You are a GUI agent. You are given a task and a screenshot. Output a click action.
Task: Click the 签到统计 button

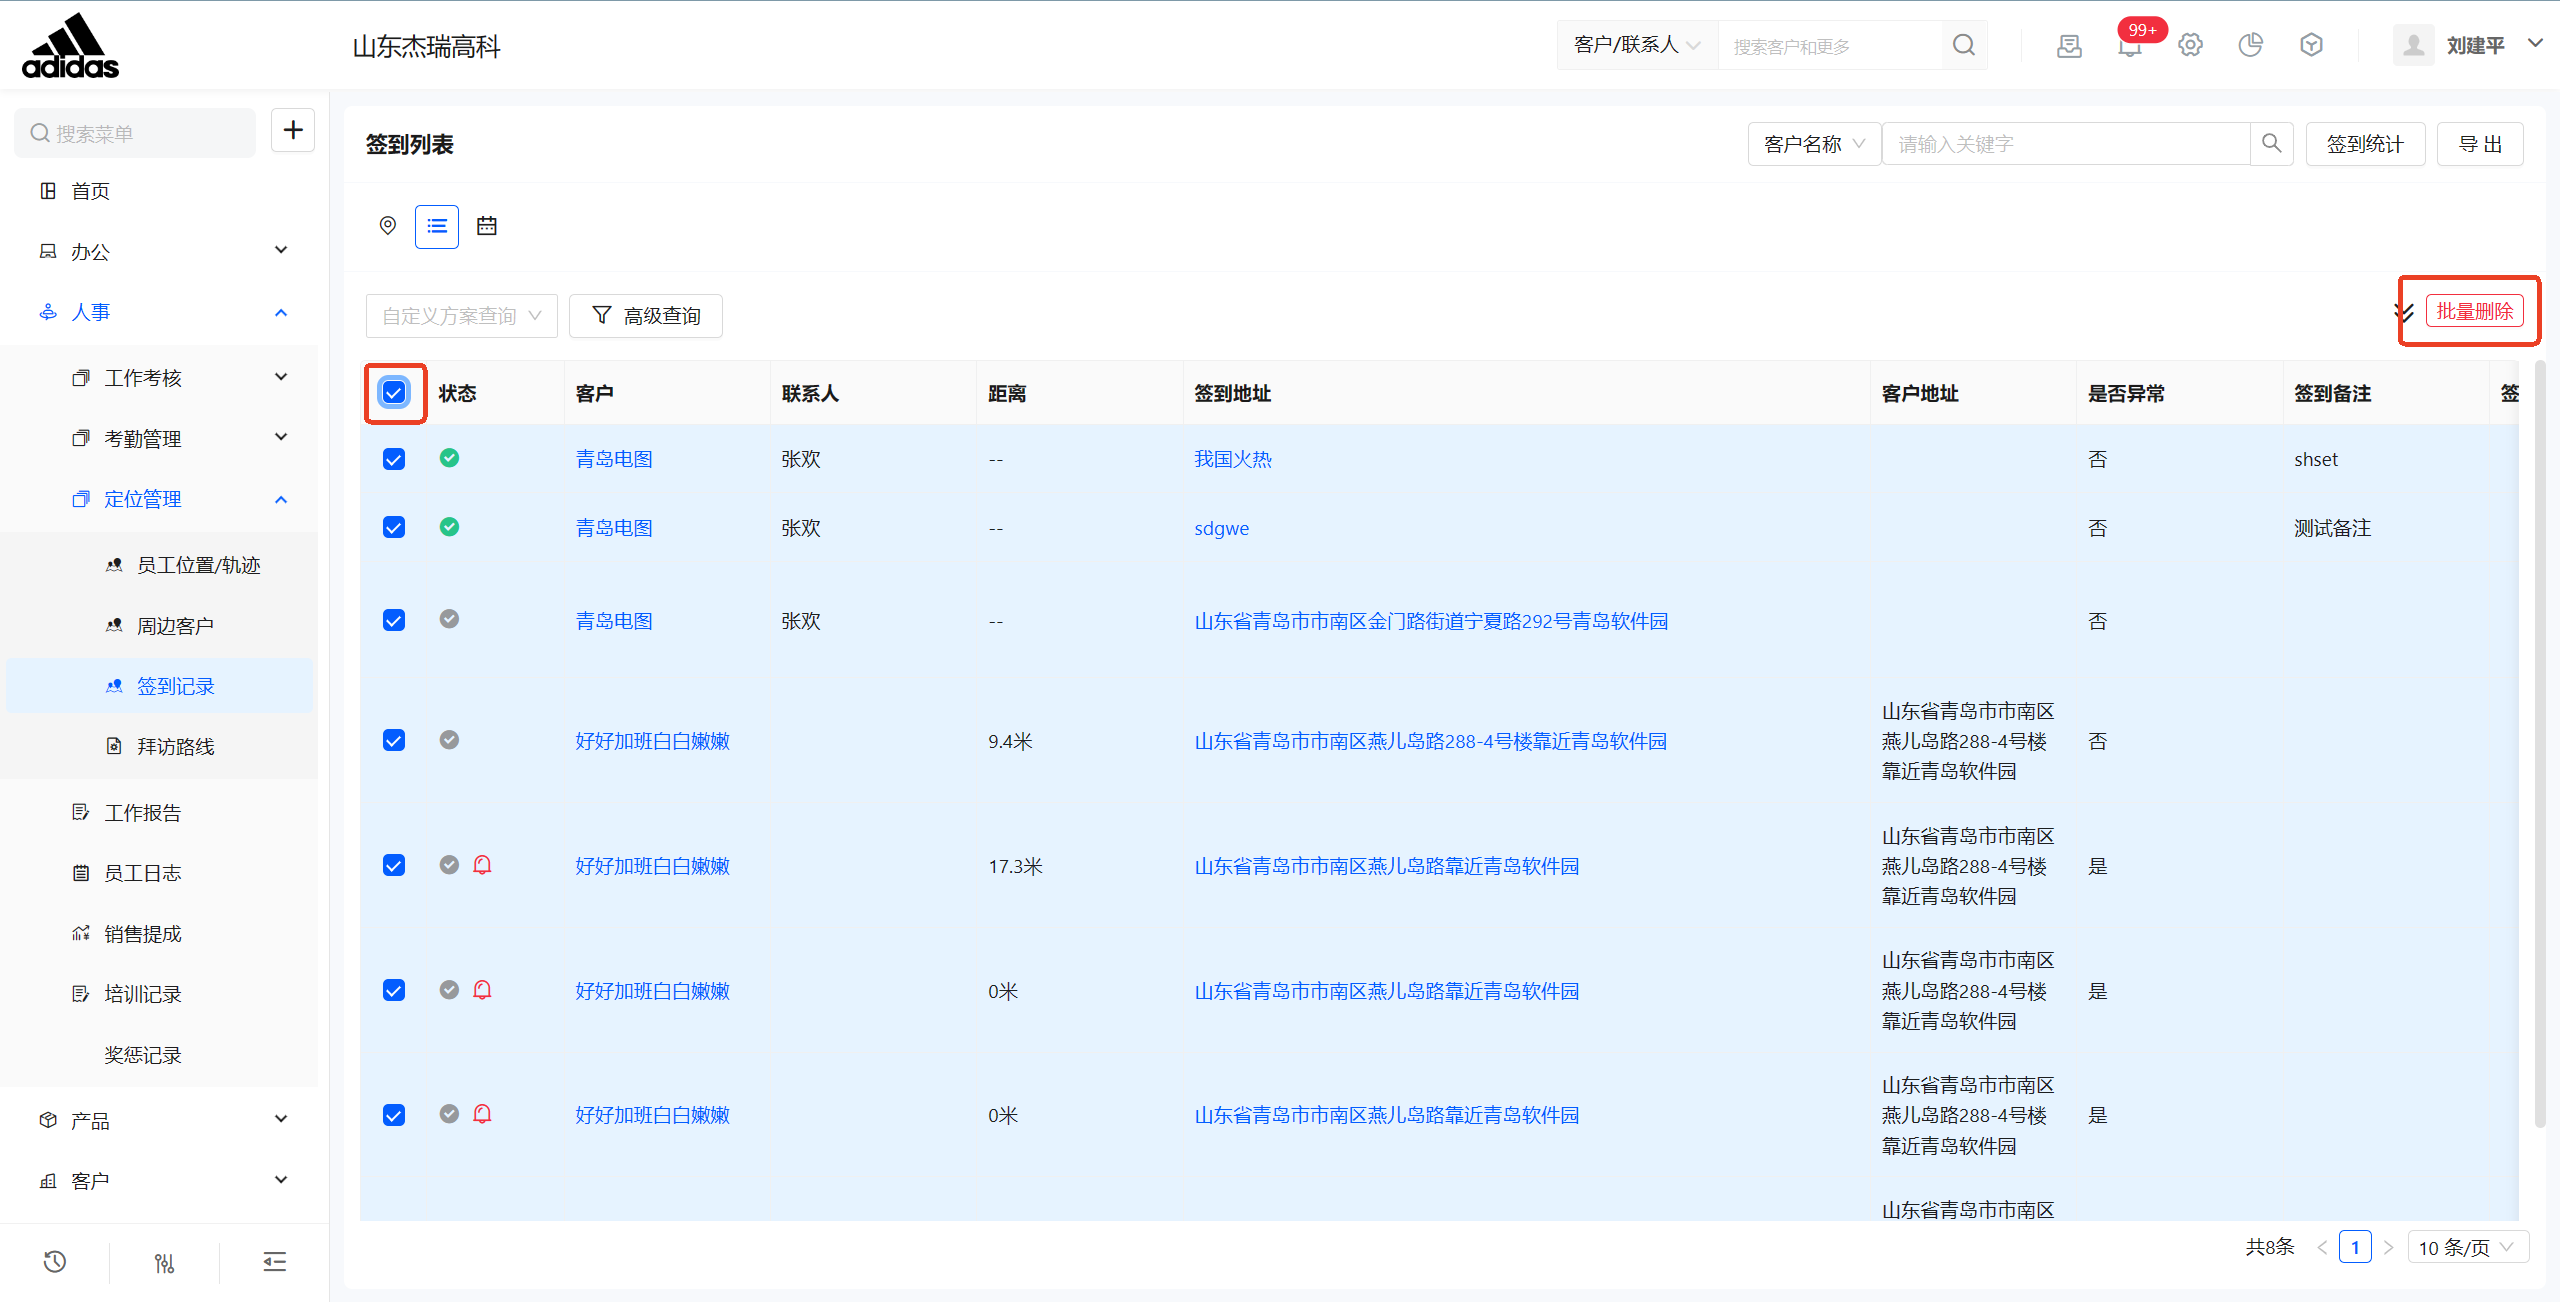[x=2364, y=144]
